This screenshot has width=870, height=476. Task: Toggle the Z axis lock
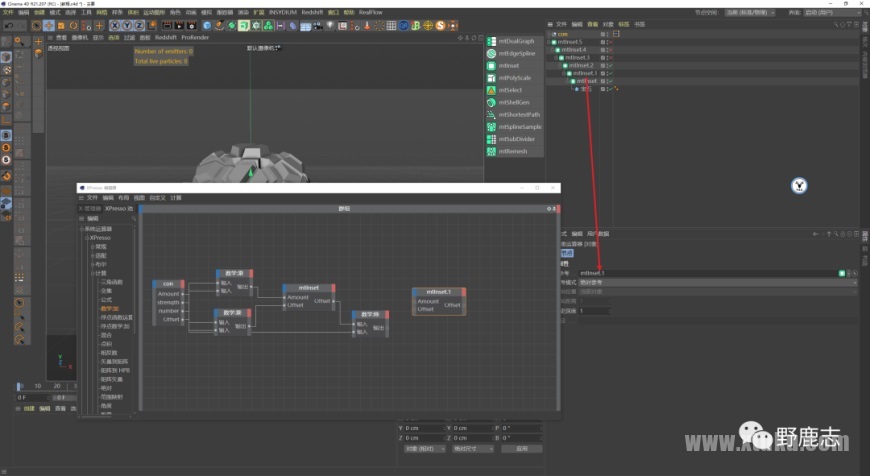[139, 26]
